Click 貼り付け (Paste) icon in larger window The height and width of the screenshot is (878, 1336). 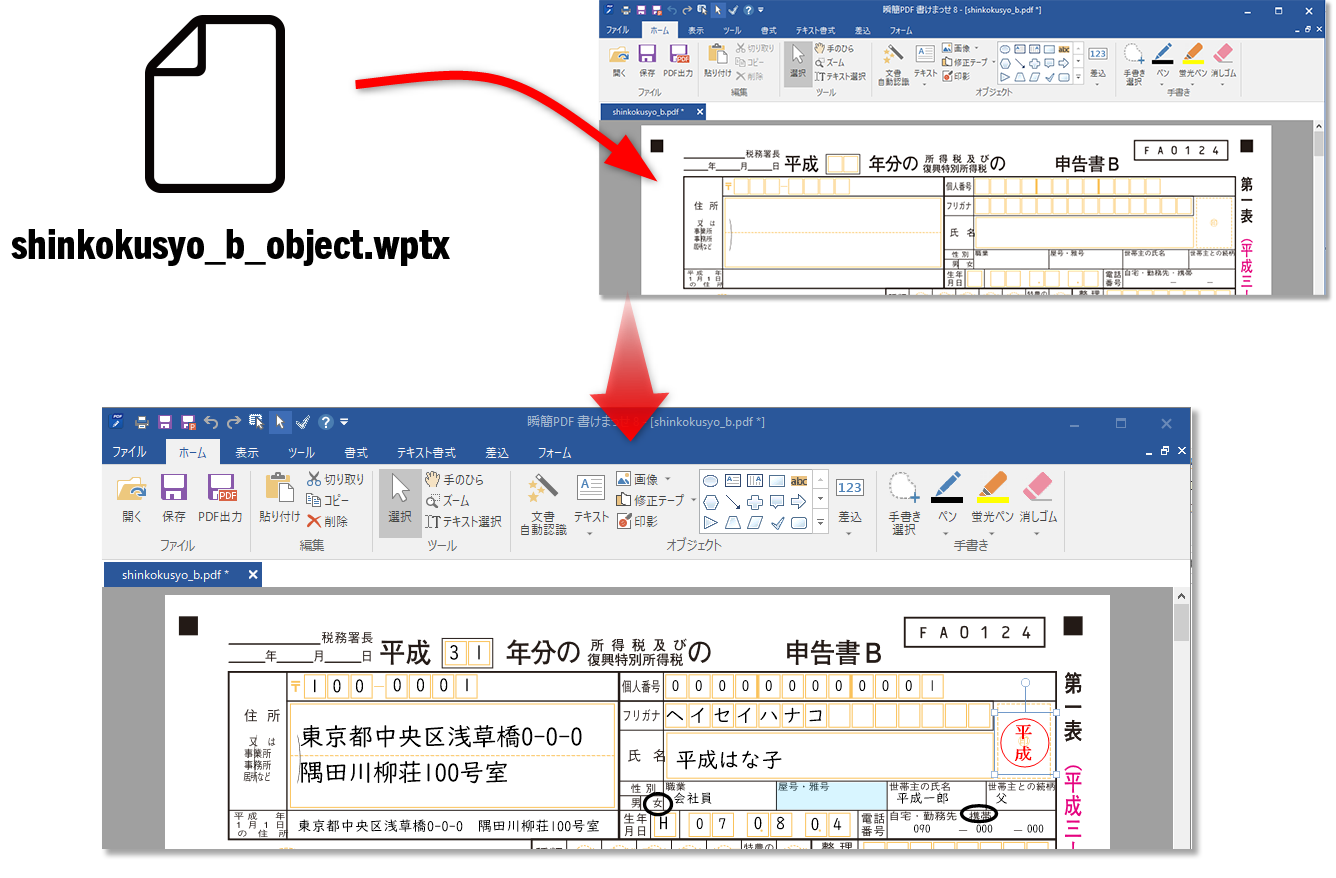279,499
